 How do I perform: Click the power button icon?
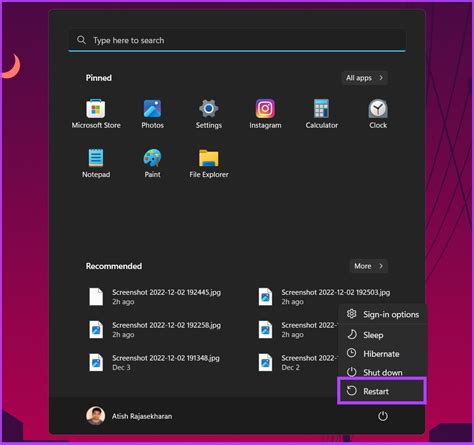(383, 416)
